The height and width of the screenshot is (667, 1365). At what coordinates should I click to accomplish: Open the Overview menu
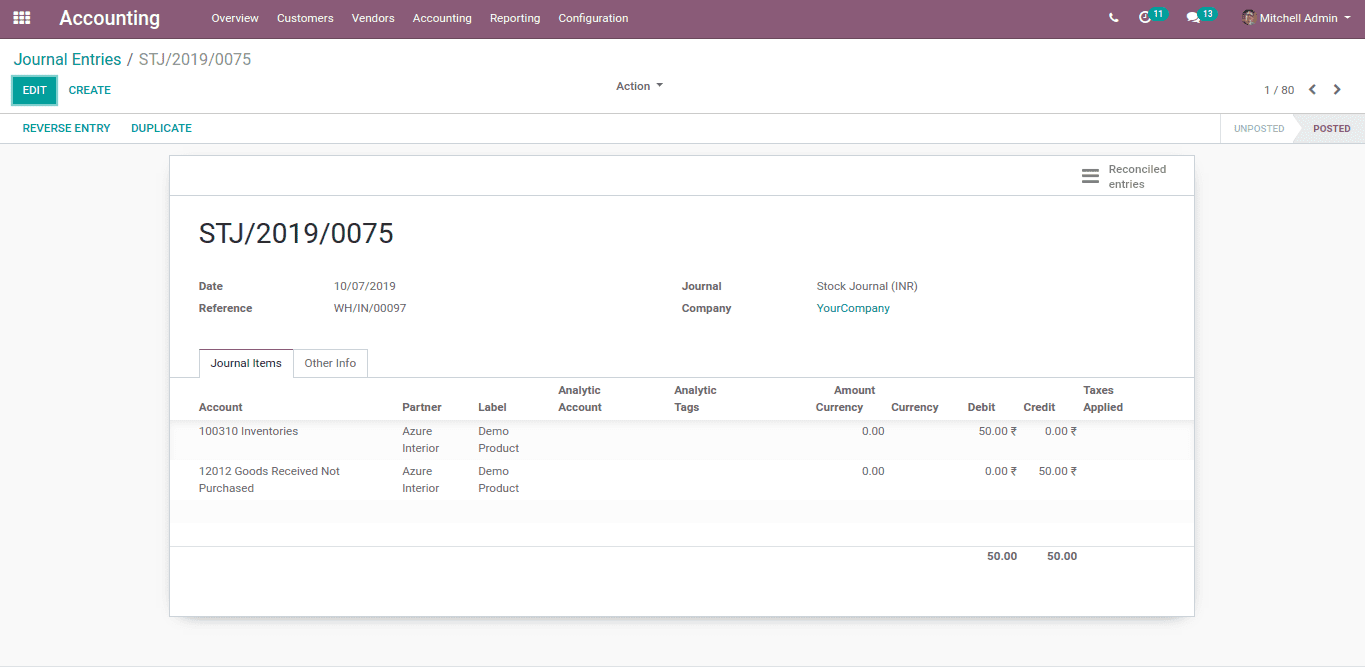pos(235,18)
